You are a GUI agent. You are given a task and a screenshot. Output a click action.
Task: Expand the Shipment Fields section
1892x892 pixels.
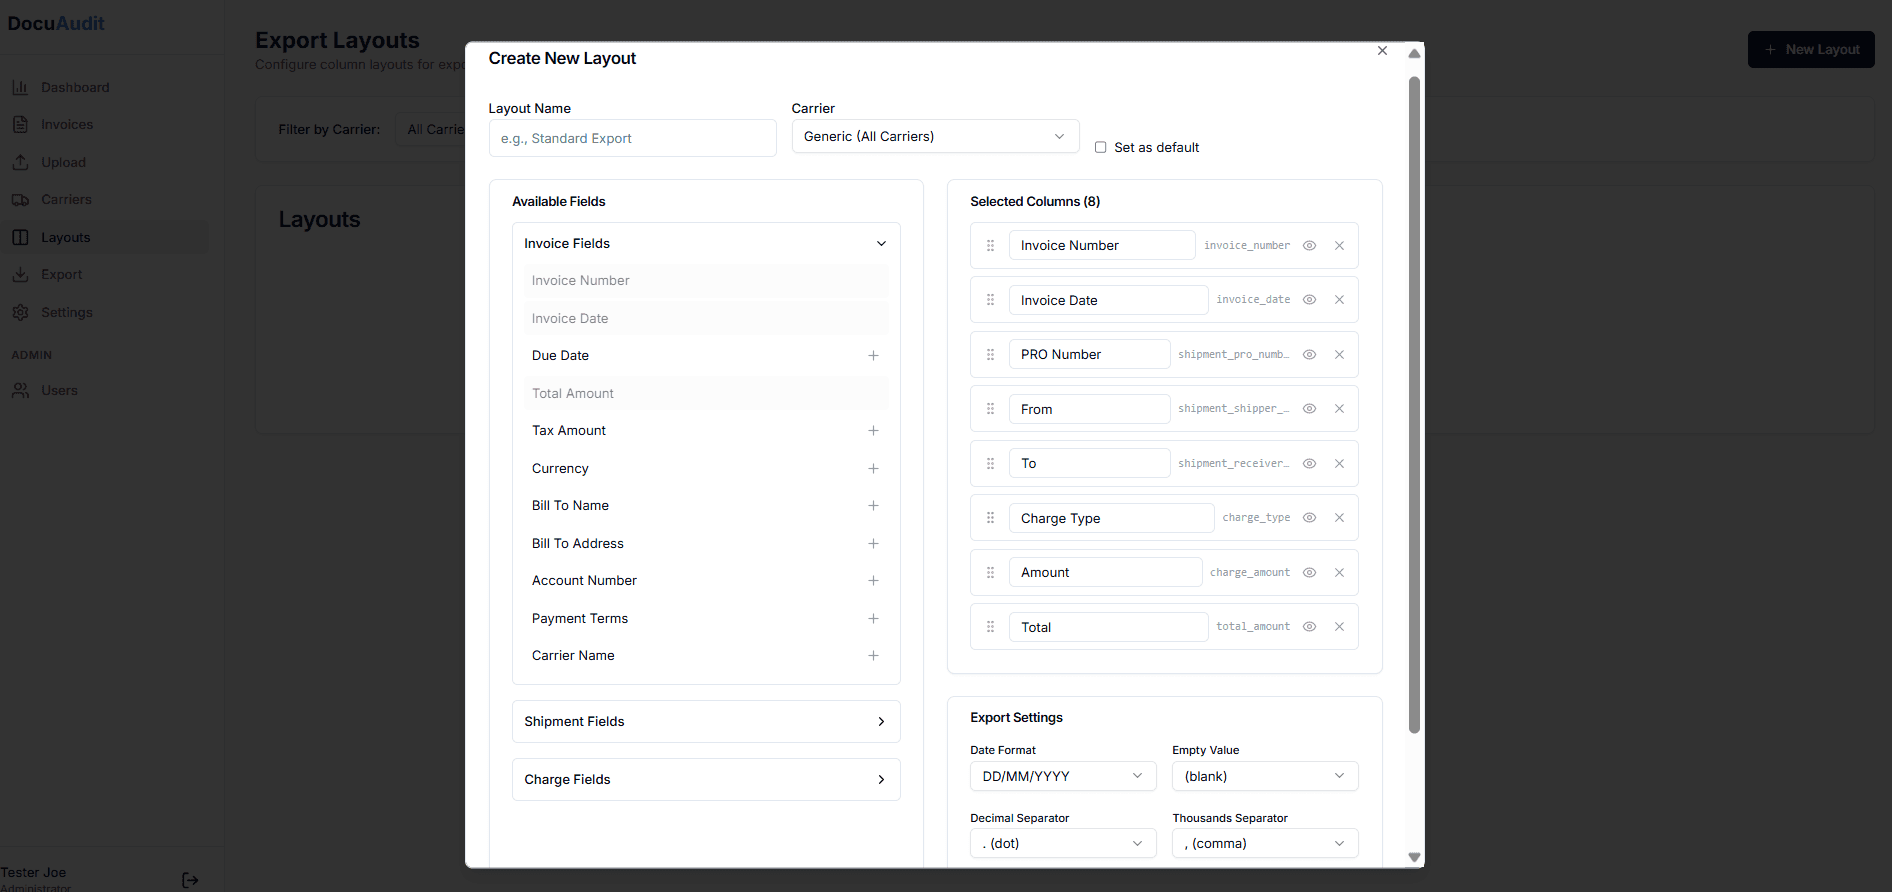[x=706, y=722]
